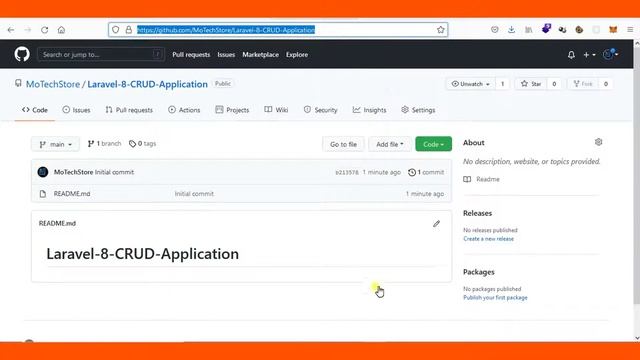Screen dimensions: 640x360
Task: Reload the page with the refresh icon
Action: [x=44, y=30]
